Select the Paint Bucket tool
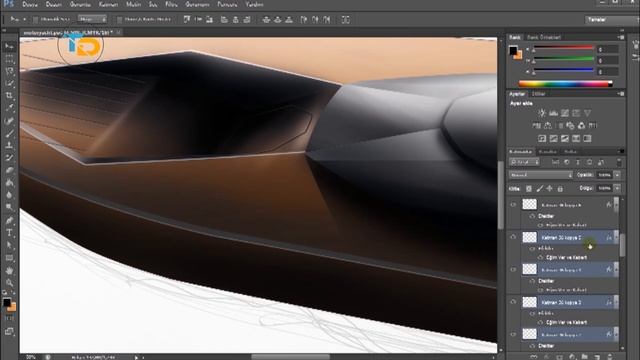This screenshot has width=640, height=360. (9, 182)
